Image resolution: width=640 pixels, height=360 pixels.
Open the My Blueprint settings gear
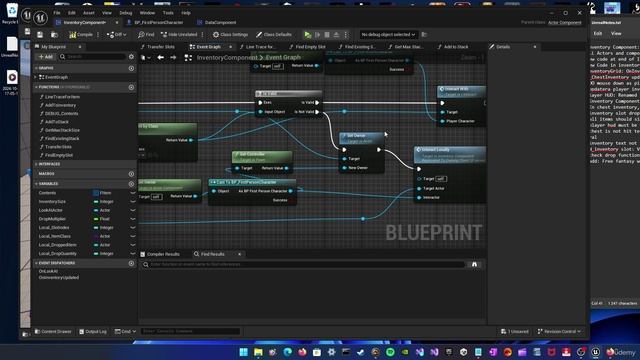pyautogui.click(x=131, y=57)
